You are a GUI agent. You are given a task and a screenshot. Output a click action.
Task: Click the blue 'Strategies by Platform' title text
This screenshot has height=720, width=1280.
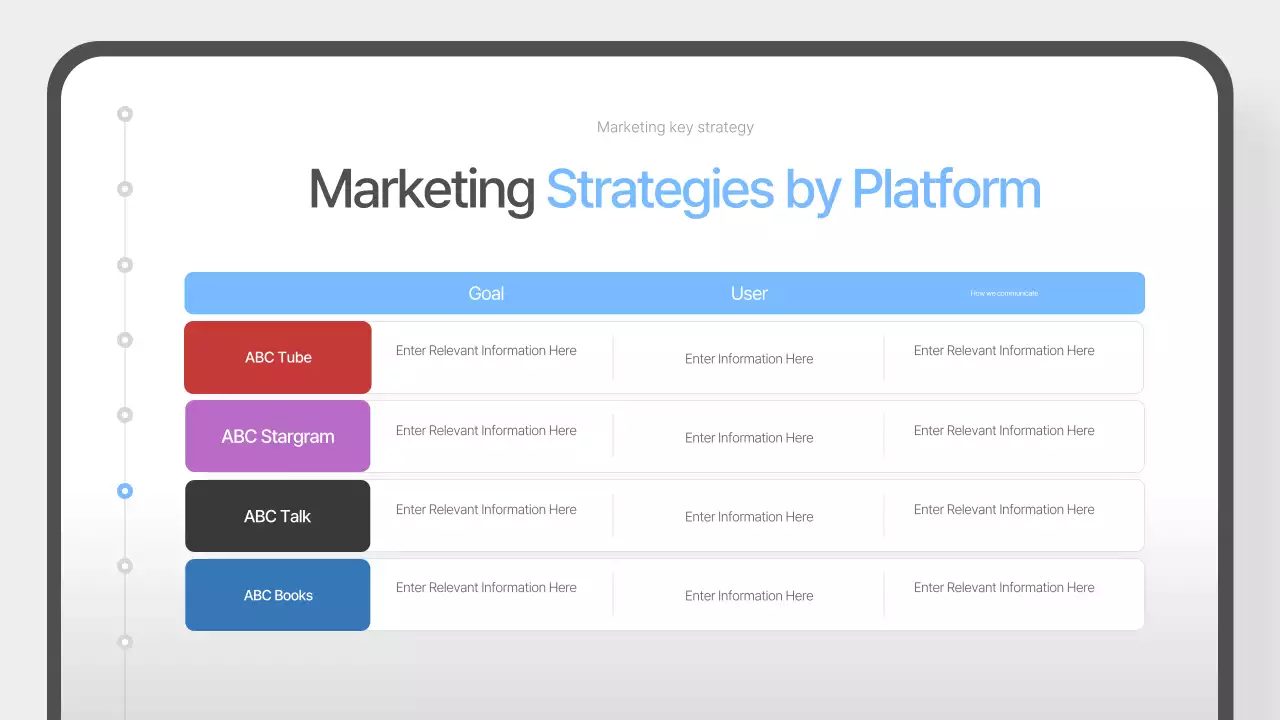(793, 189)
